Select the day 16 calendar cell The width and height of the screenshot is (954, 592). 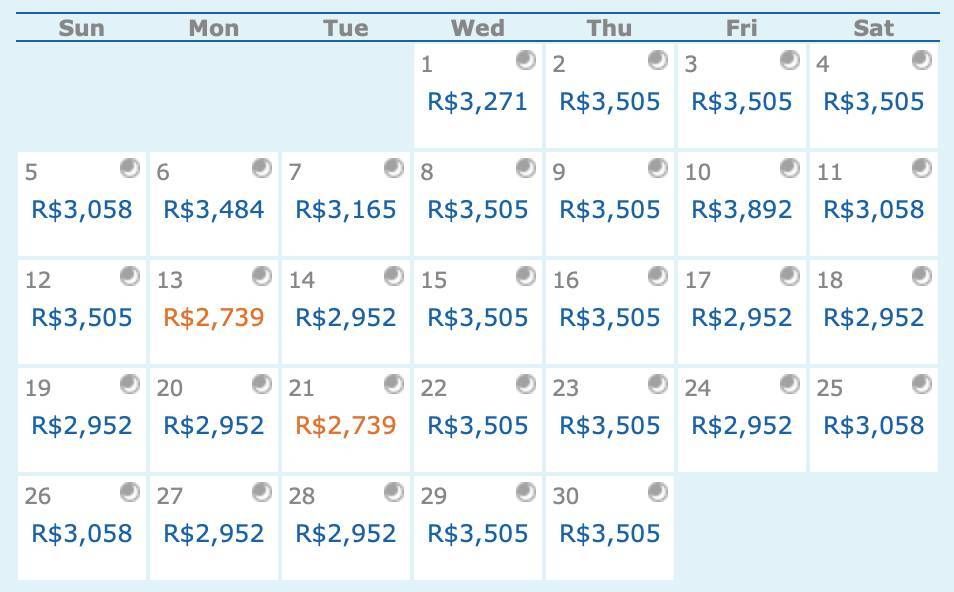(x=610, y=312)
